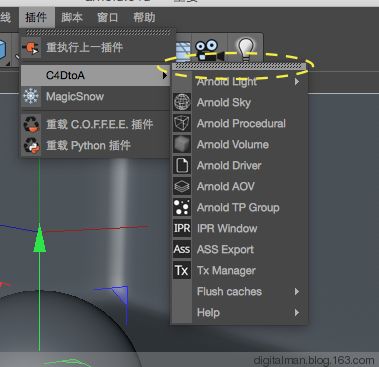379x367 pixels.
Task: Click the light bulb toolbar icon
Action: [x=246, y=49]
